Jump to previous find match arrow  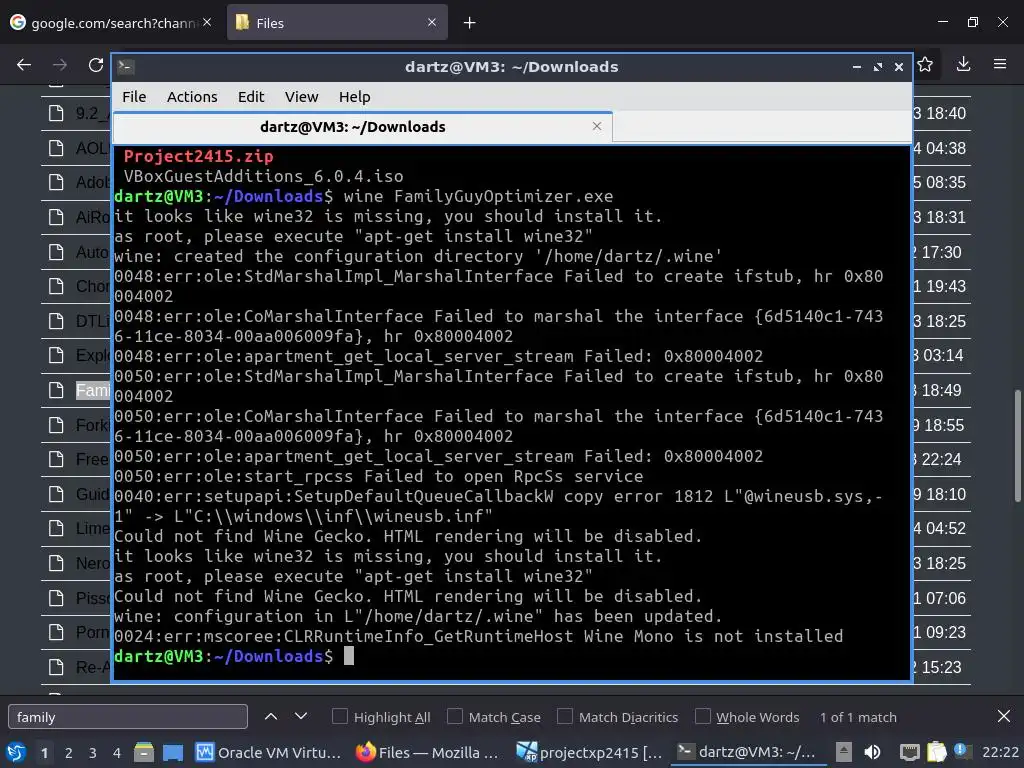(x=271, y=716)
